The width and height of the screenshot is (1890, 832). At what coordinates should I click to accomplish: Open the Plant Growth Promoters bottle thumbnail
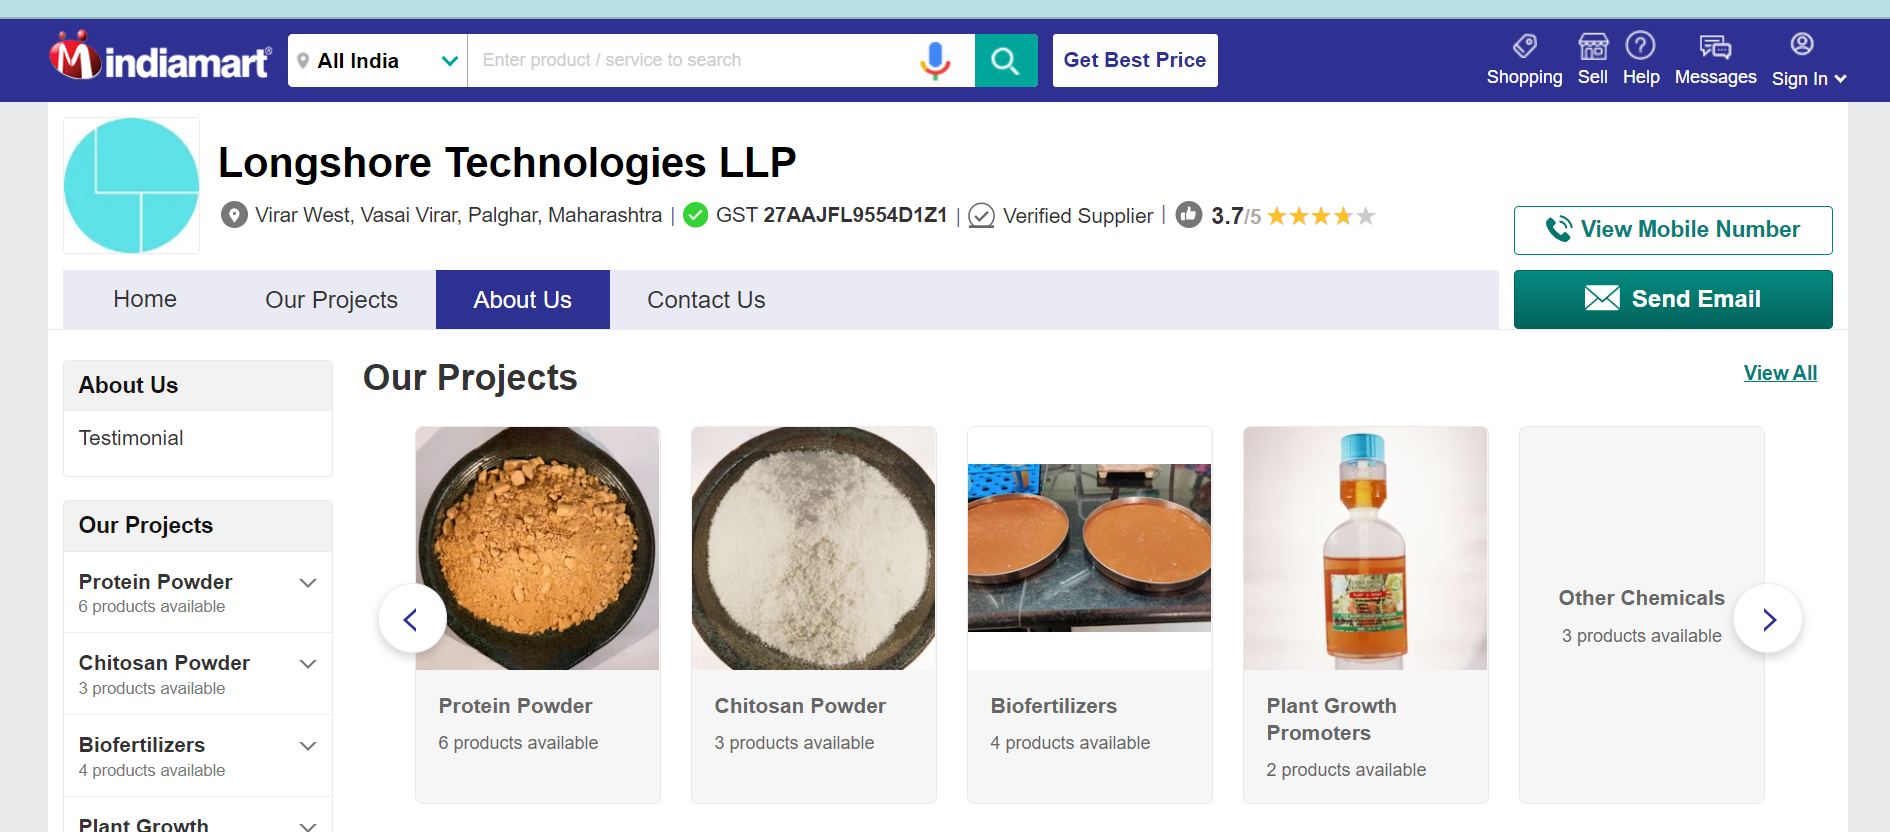1365,548
